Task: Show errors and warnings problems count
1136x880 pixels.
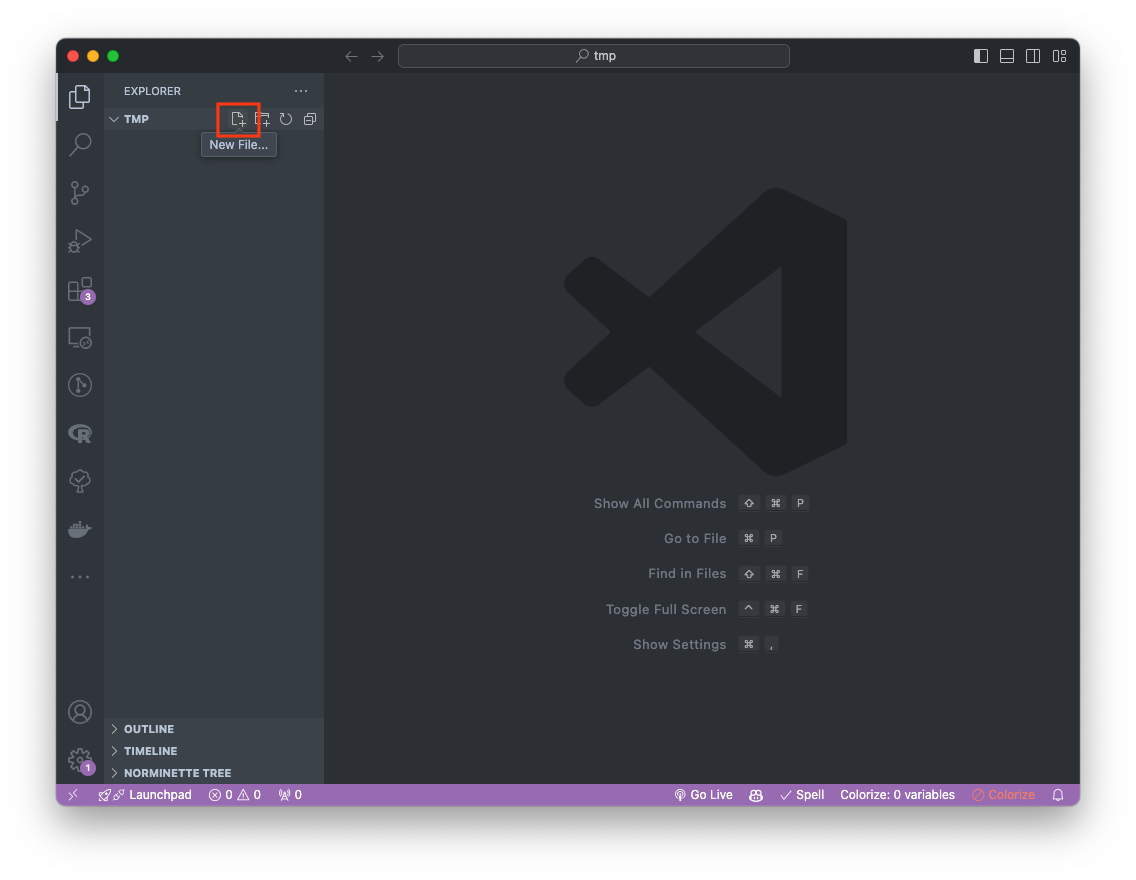Action: coord(235,795)
